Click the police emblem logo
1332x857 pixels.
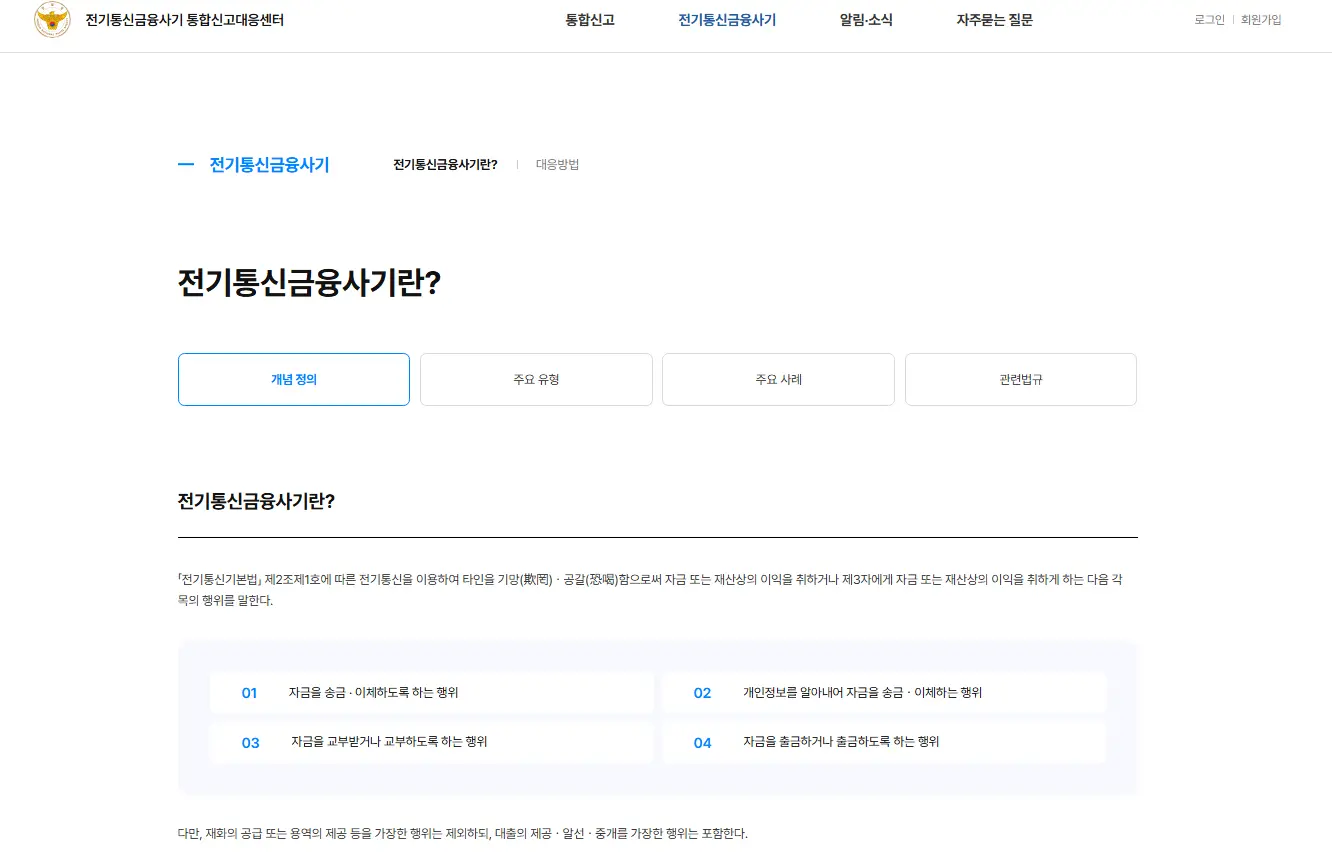pyautogui.click(x=52, y=19)
